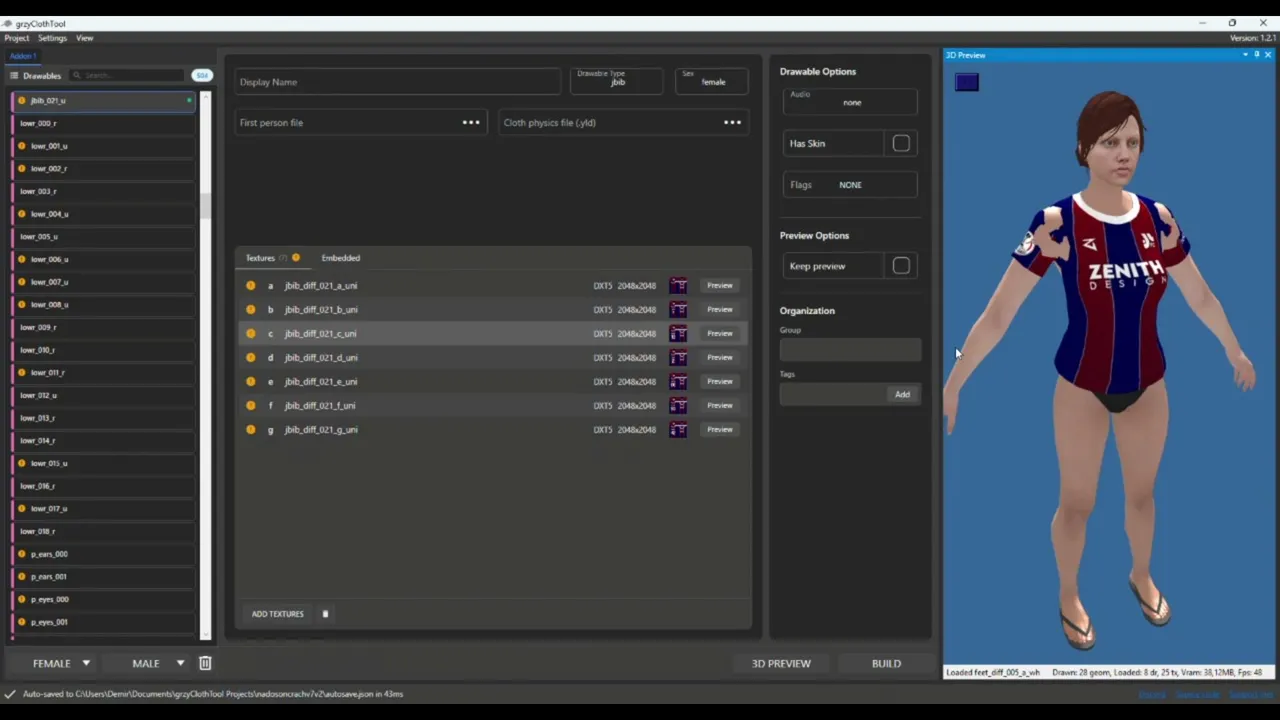
Task: Click the search magnifier icon in Drawables
Action: 77,76
